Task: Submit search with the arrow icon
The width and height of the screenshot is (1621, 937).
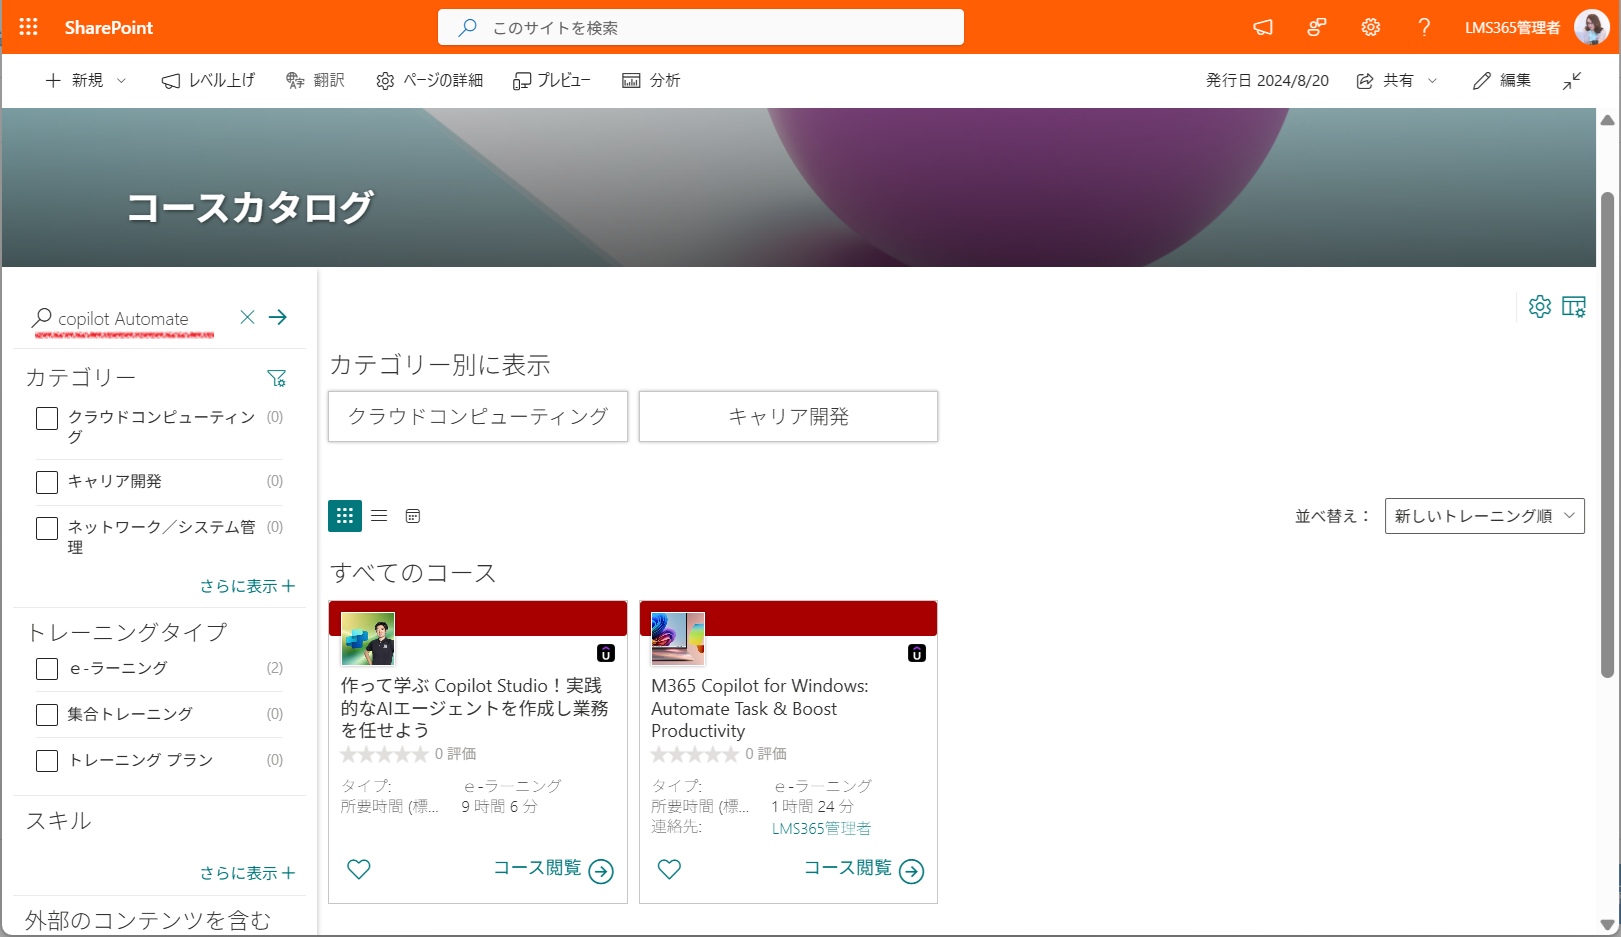Action: tap(278, 317)
